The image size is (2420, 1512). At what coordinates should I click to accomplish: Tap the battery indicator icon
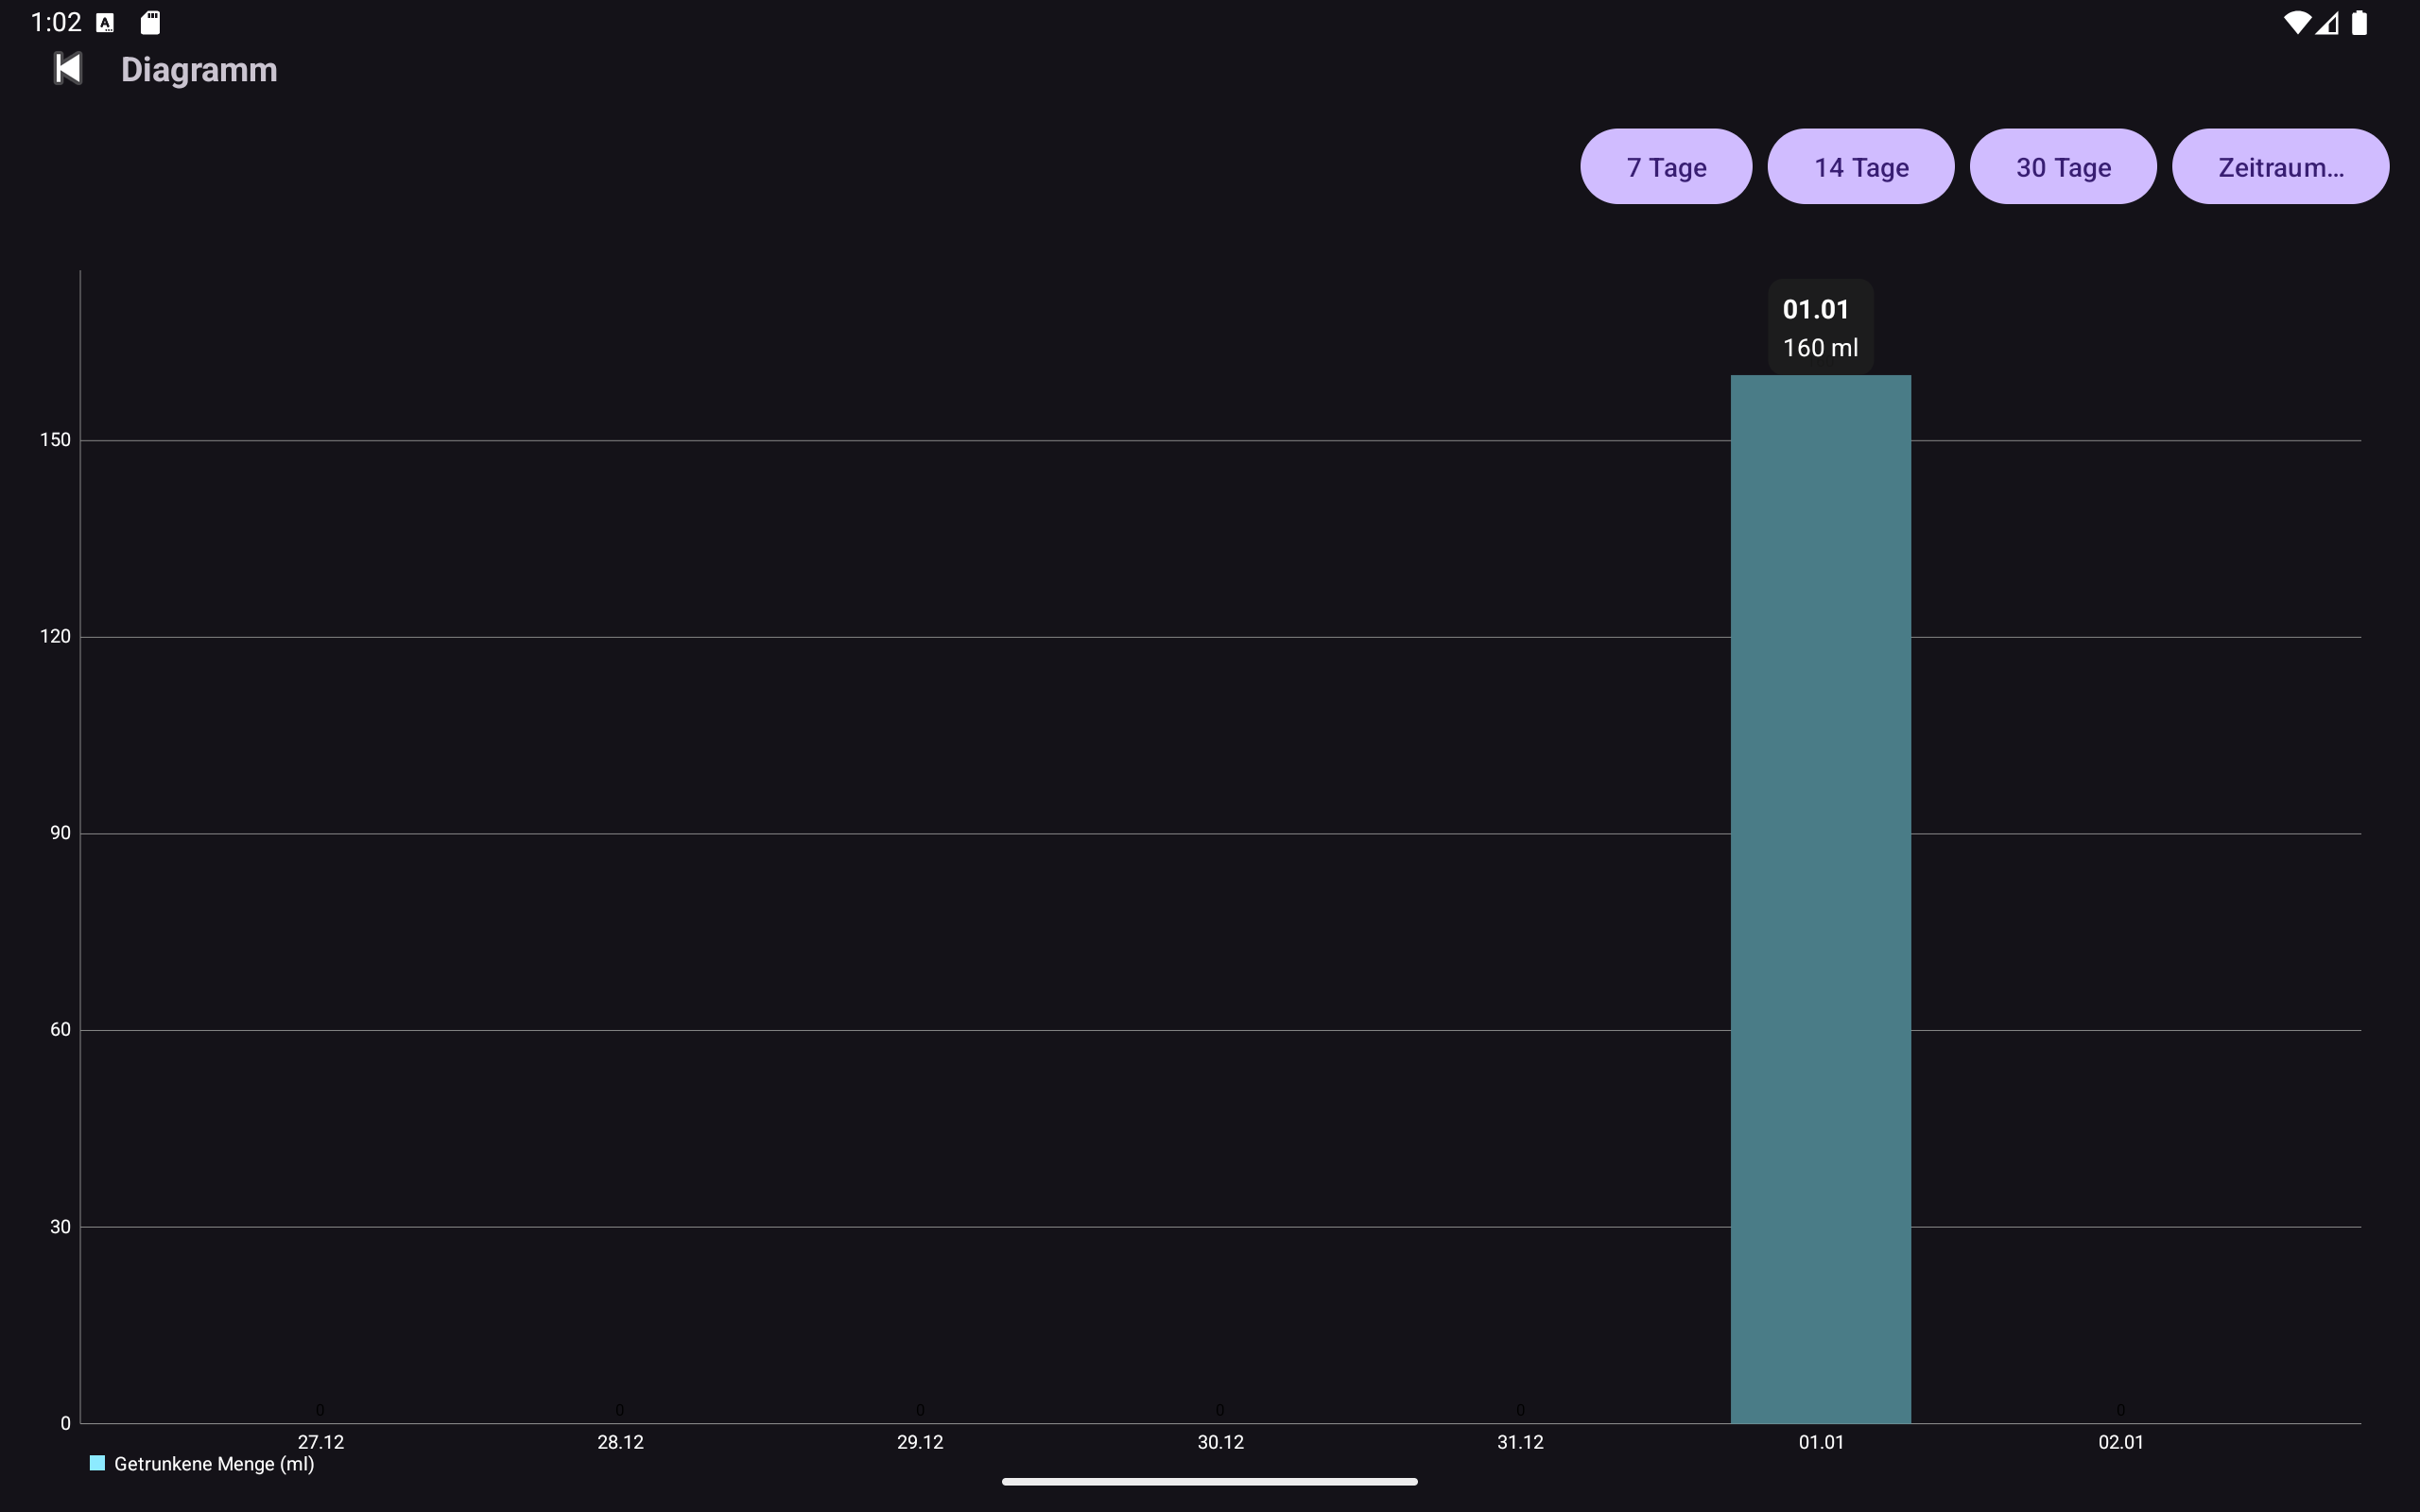point(2360,21)
